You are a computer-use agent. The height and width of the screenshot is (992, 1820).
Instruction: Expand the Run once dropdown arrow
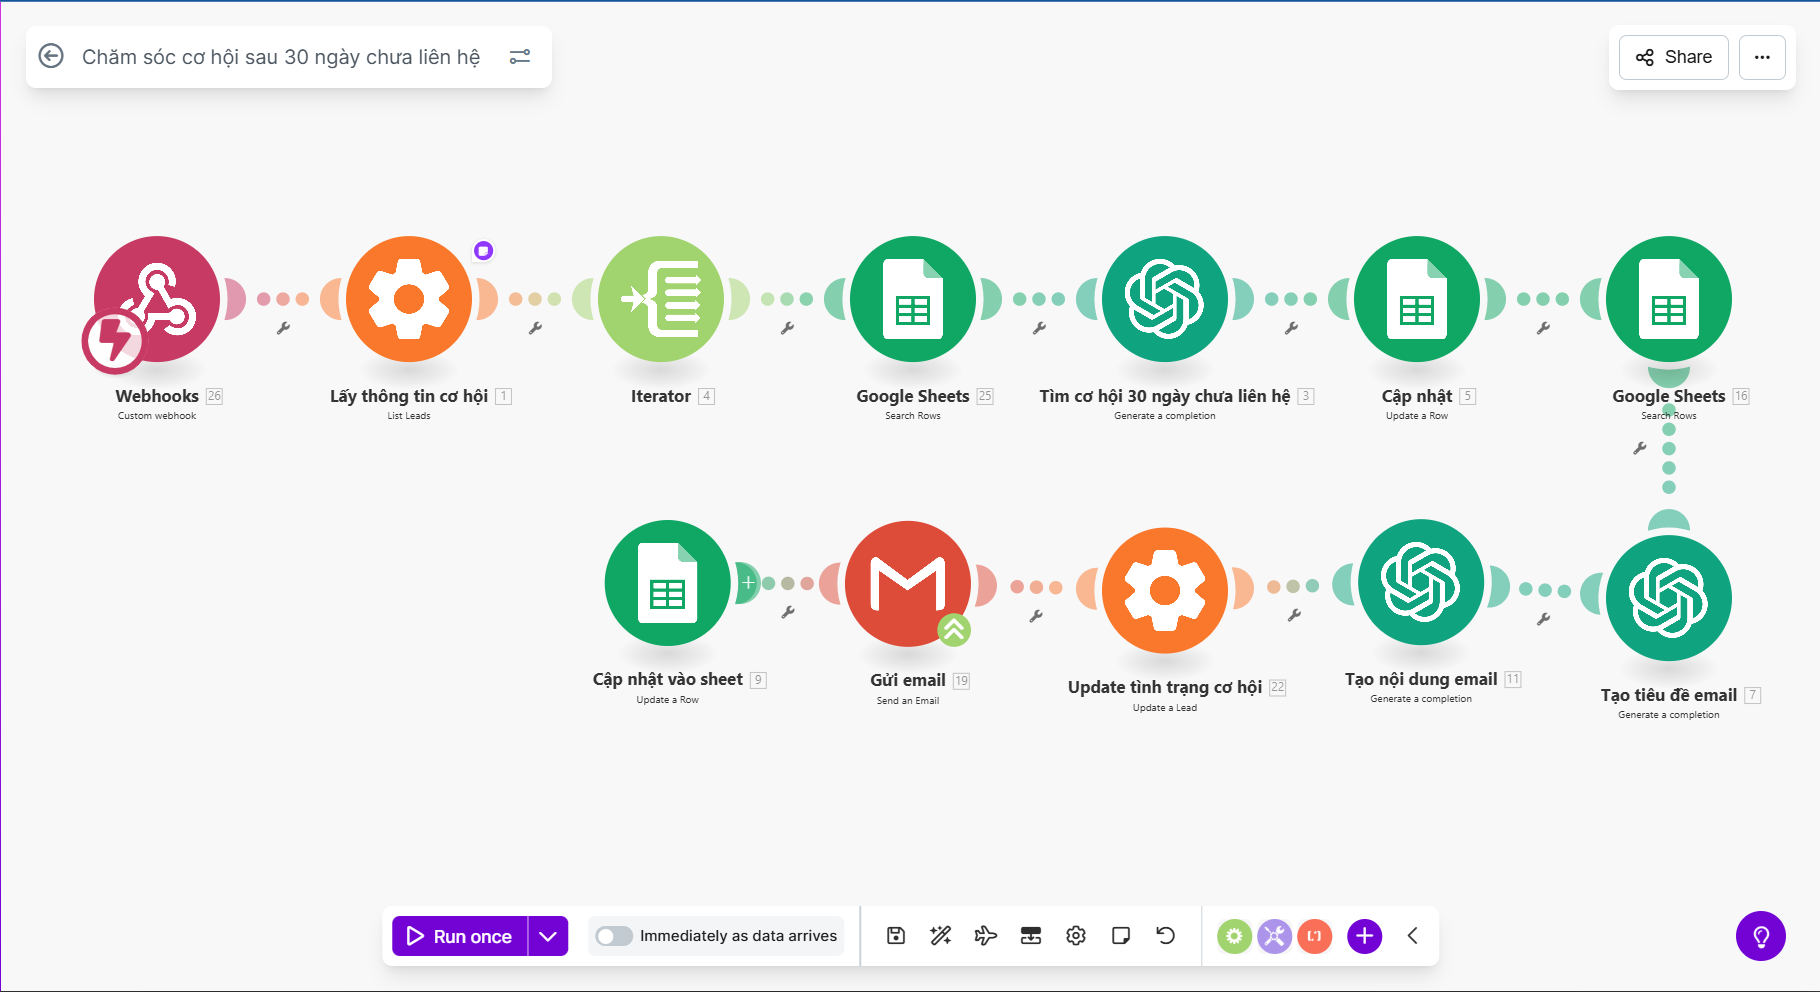[x=548, y=936]
